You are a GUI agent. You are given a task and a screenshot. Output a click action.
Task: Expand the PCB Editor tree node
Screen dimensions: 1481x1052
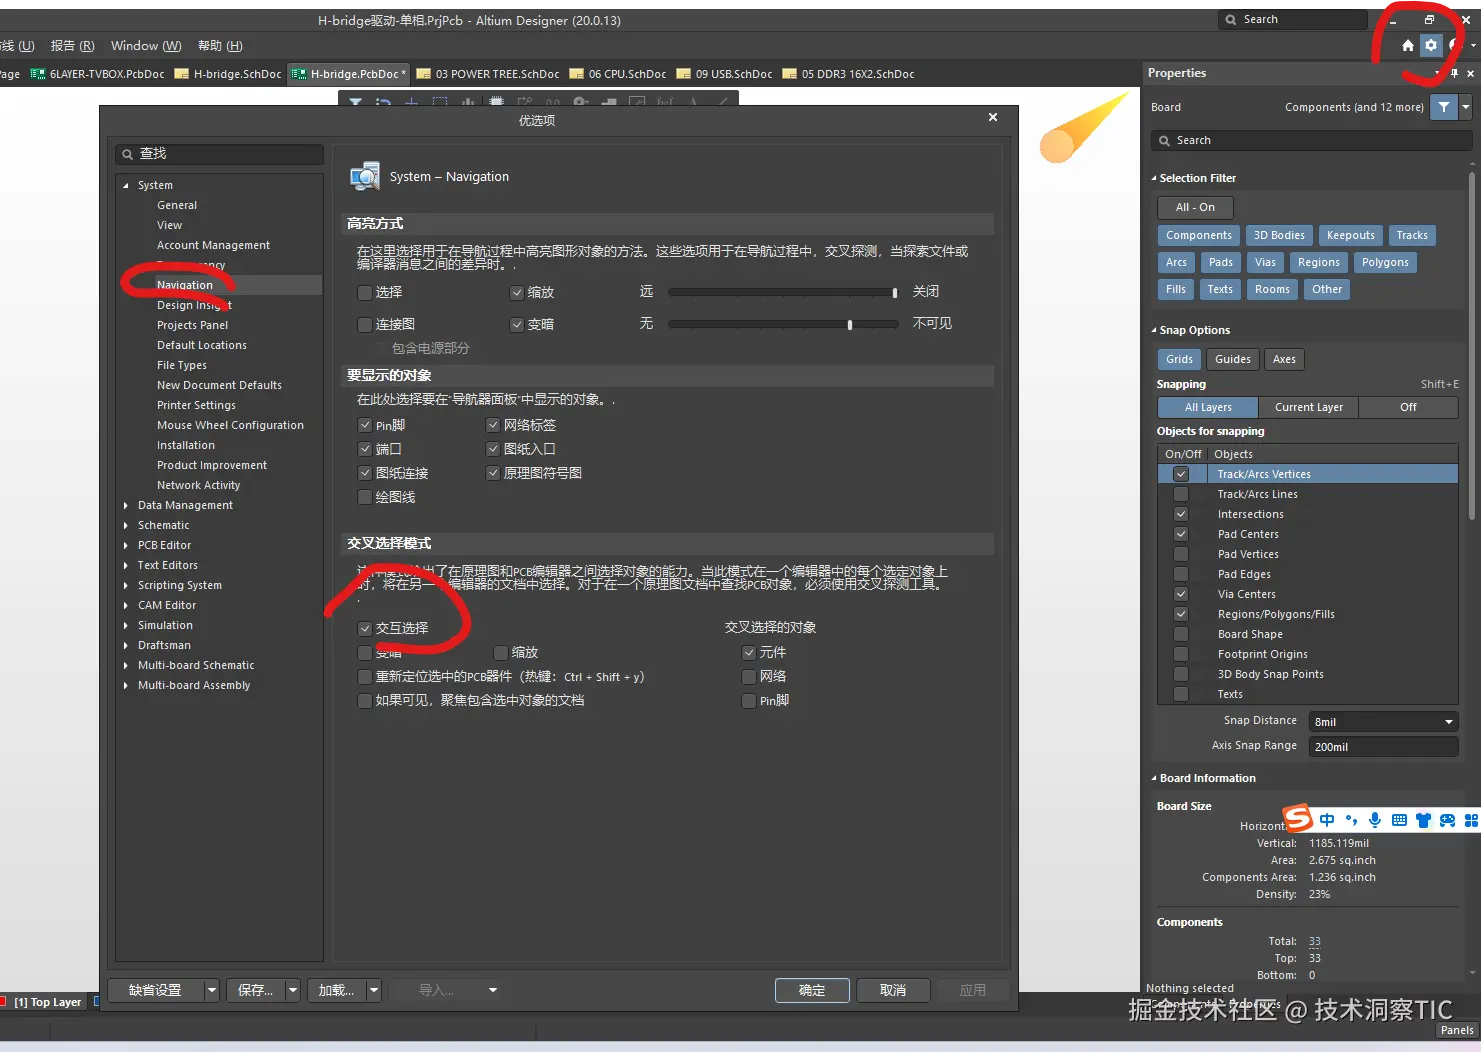126,545
